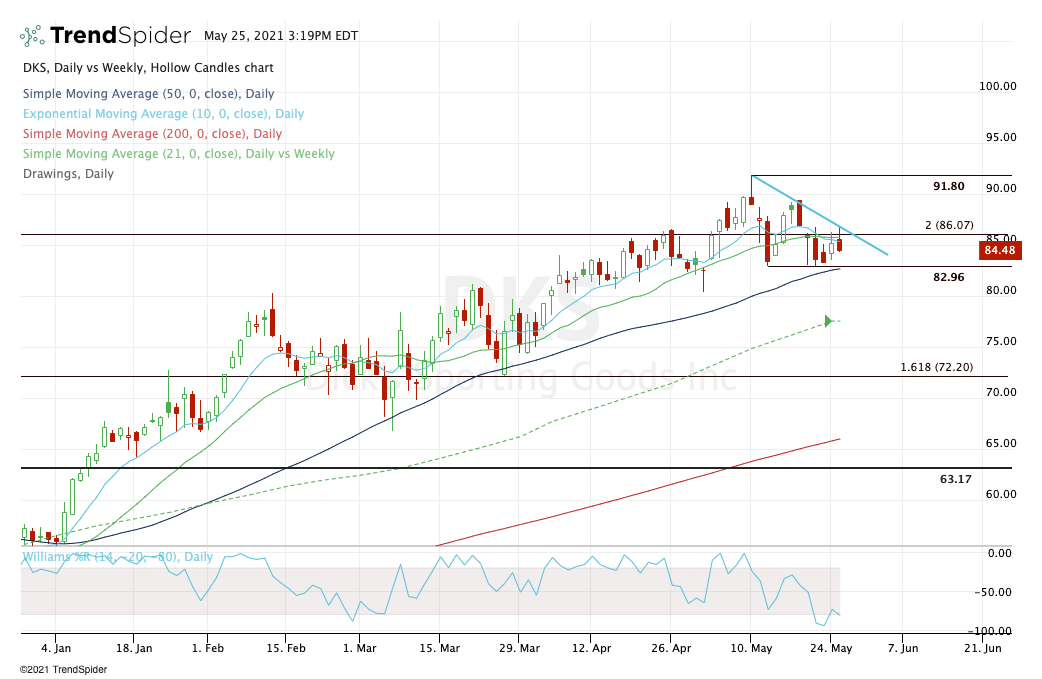Click the -50.00 Williams %R axis value
1042x679 pixels.
click(993, 593)
